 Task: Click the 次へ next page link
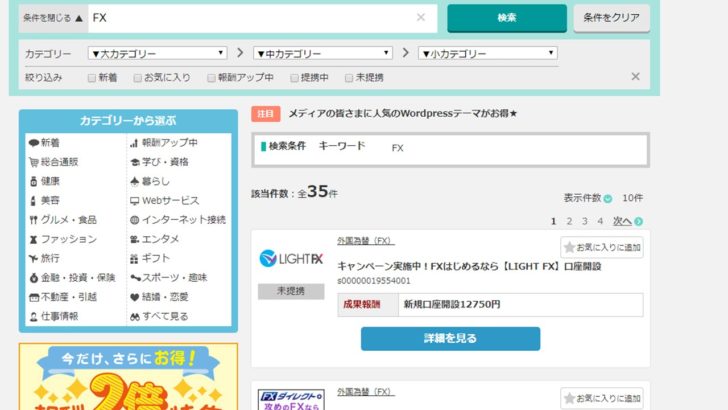coord(622,221)
